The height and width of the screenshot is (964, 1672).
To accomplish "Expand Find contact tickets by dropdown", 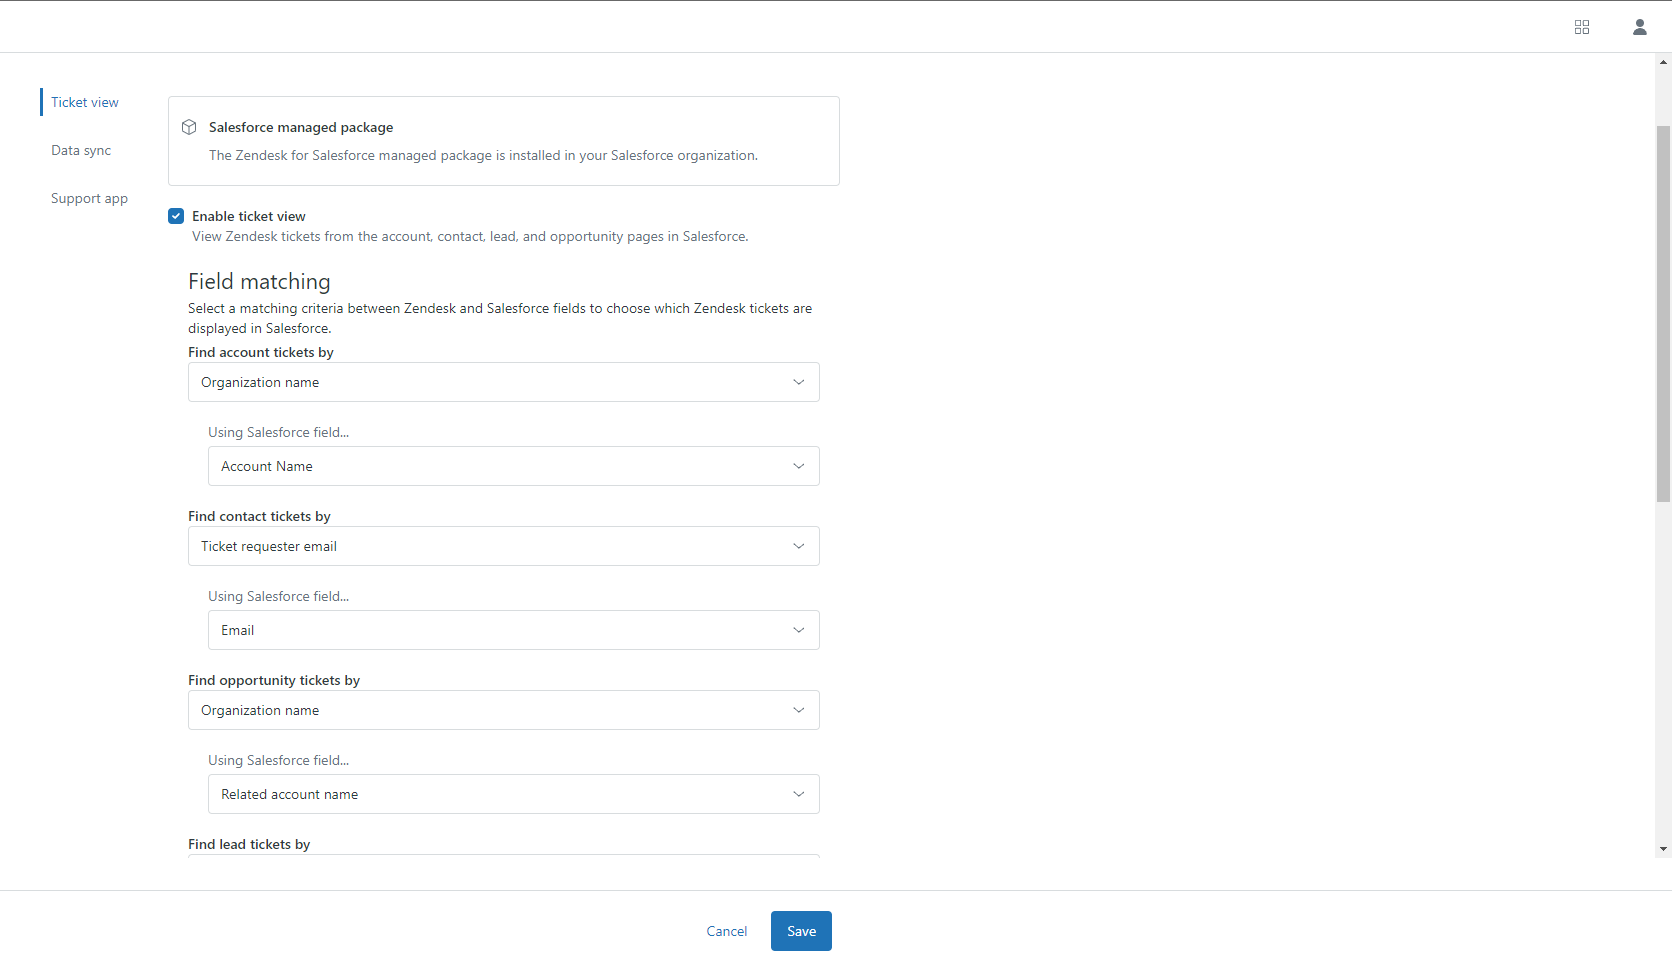I will click(503, 546).
